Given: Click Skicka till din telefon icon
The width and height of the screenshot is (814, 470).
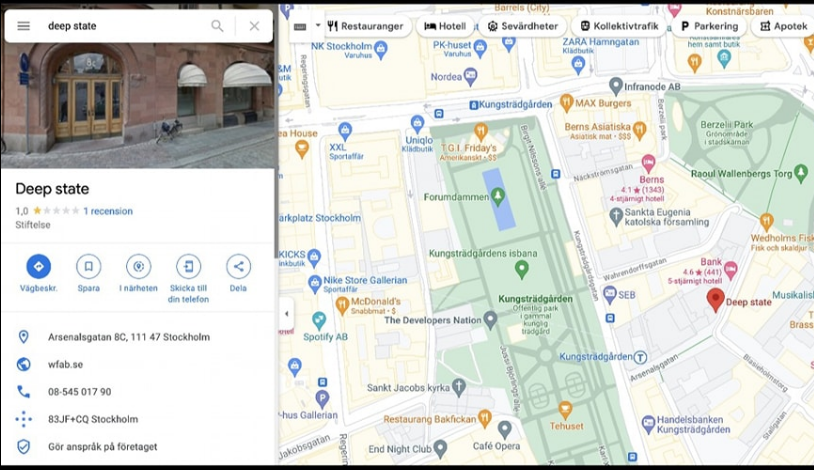Looking at the screenshot, I should pyautogui.click(x=188, y=266).
